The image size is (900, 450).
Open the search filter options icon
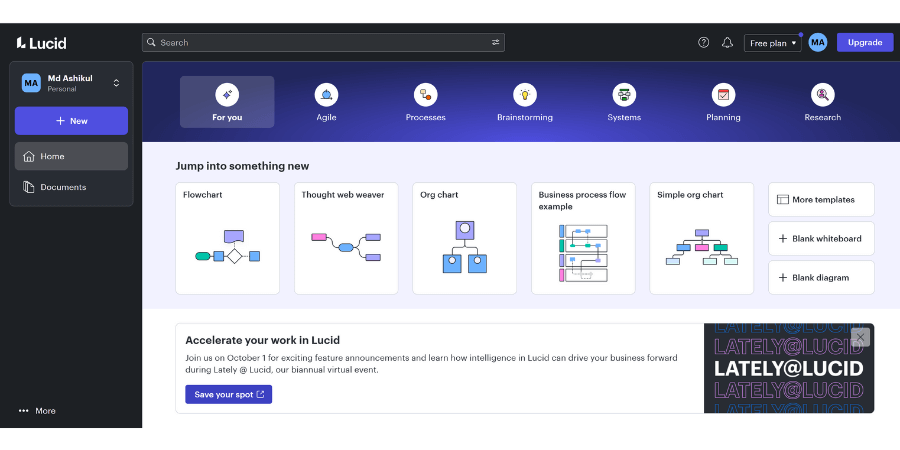point(495,42)
